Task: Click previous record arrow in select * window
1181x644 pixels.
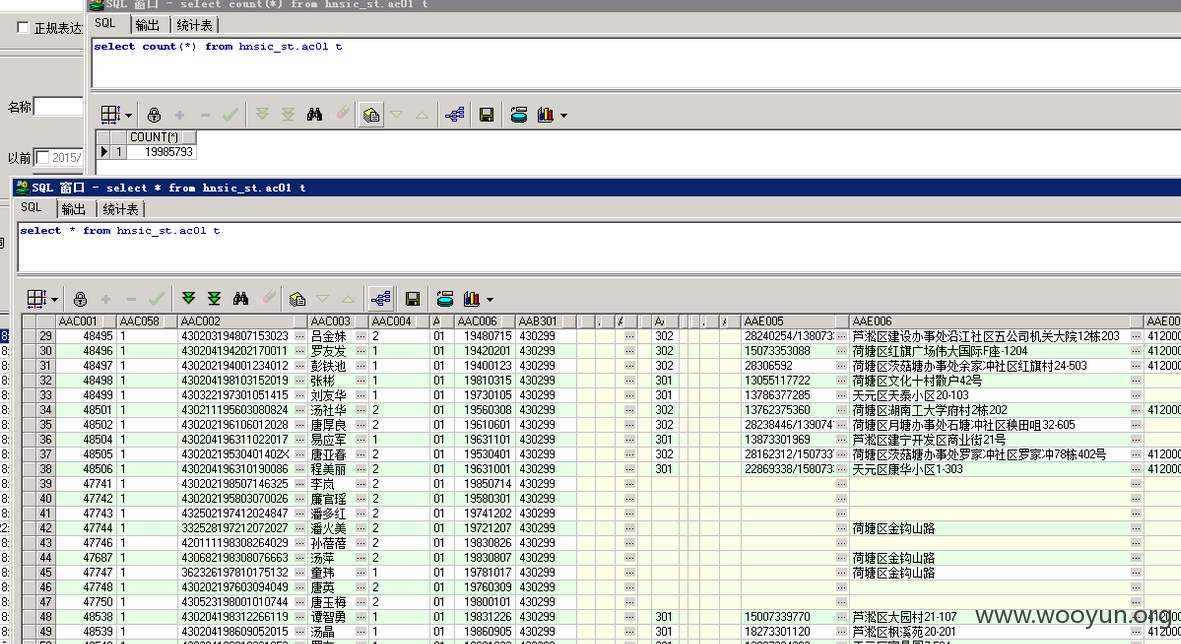Action: [x=348, y=298]
